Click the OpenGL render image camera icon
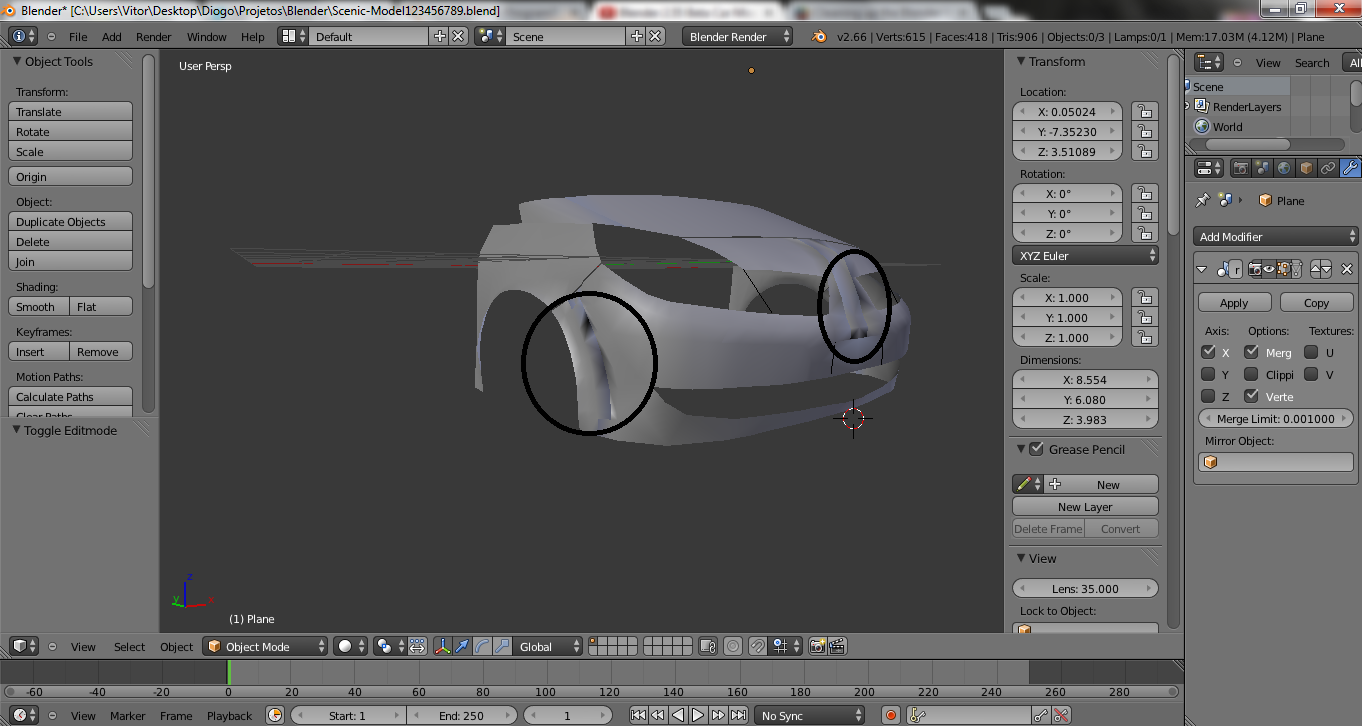The width and height of the screenshot is (1362, 726). (817, 647)
